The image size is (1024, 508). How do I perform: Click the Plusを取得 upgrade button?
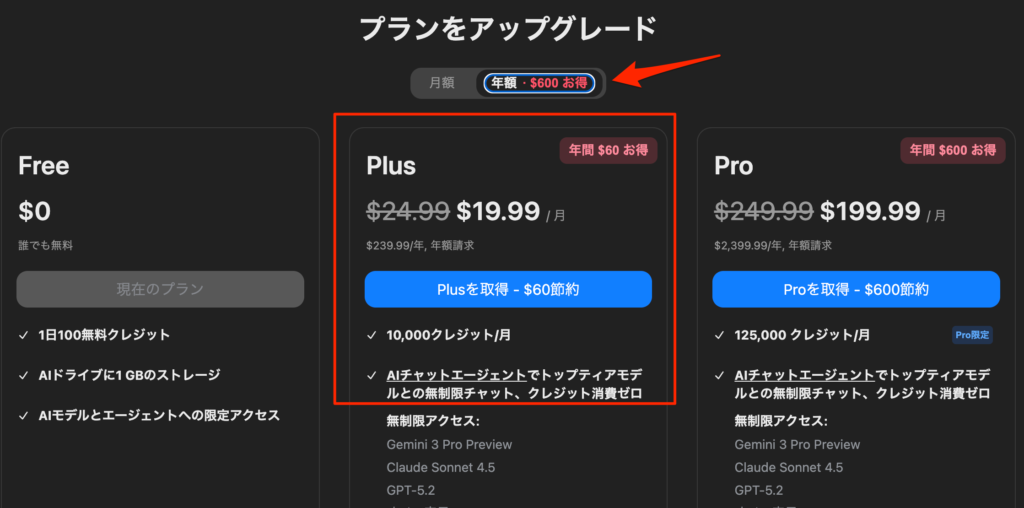(x=508, y=289)
